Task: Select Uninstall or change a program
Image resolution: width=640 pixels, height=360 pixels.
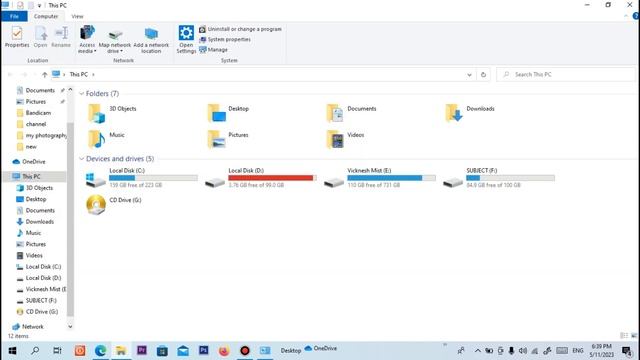Action: coord(240,29)
